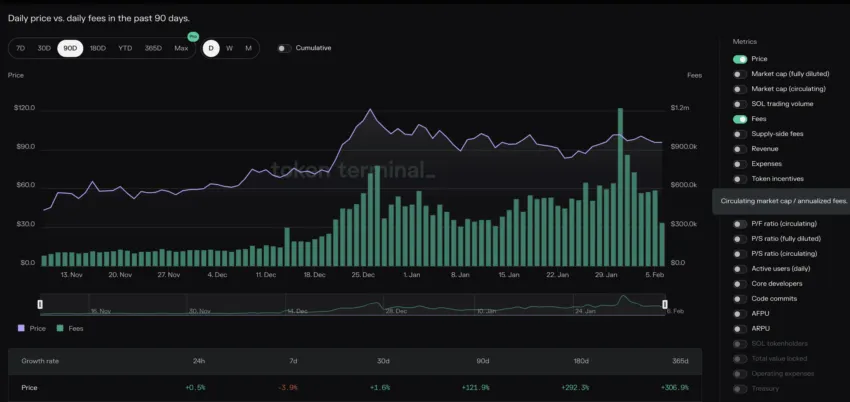The height and width of the screenshot is (402, 850).
Task: Toggle the Cumulative switch
Action: click(284, 48)
